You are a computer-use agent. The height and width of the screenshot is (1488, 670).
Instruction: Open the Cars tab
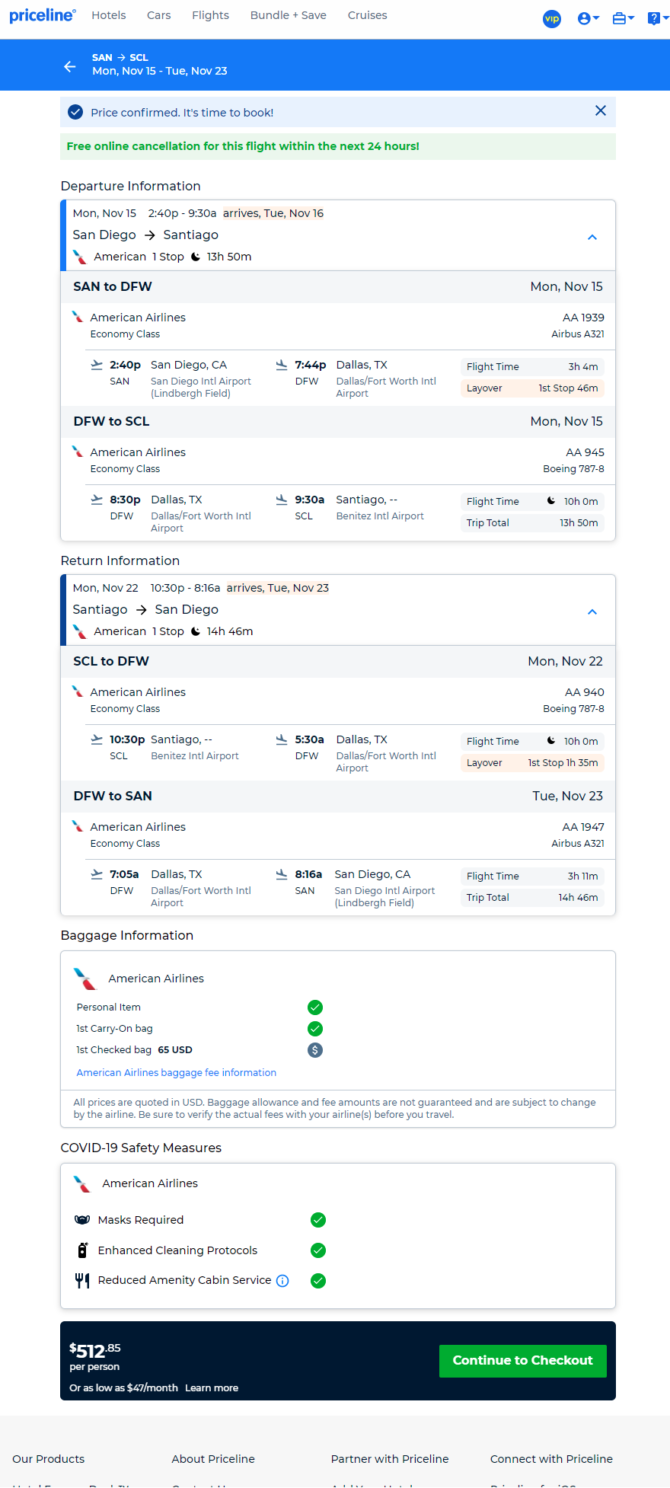(158, 16)
